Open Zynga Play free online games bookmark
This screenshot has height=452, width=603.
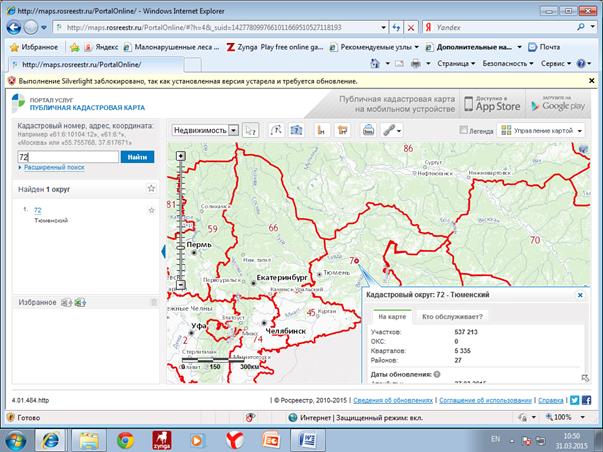pyautogui.click(x=275, y=47)
